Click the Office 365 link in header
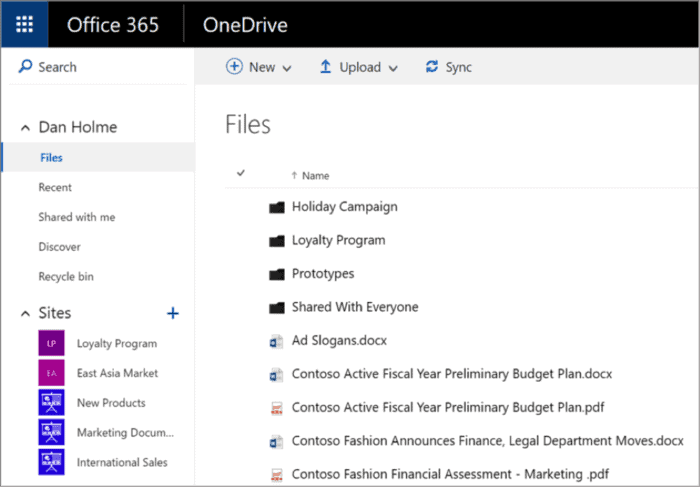 click(x=113, y=25)
